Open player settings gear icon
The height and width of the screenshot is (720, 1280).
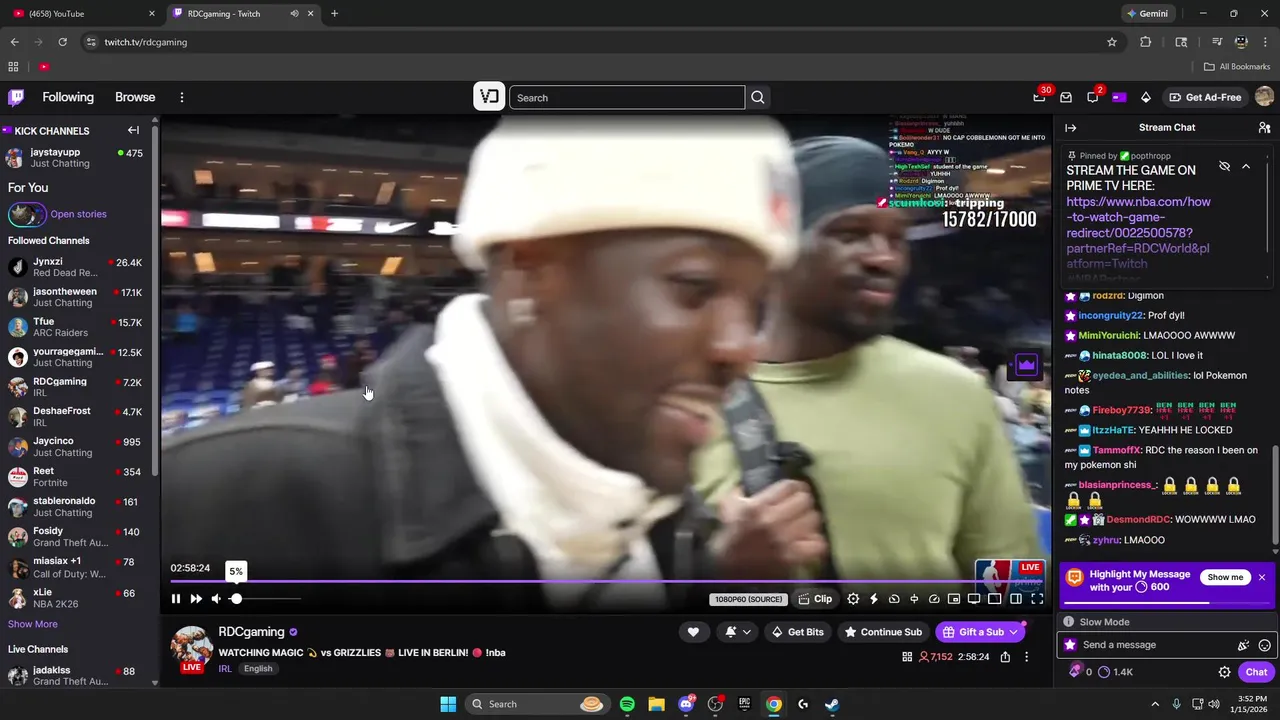(853, 599)
